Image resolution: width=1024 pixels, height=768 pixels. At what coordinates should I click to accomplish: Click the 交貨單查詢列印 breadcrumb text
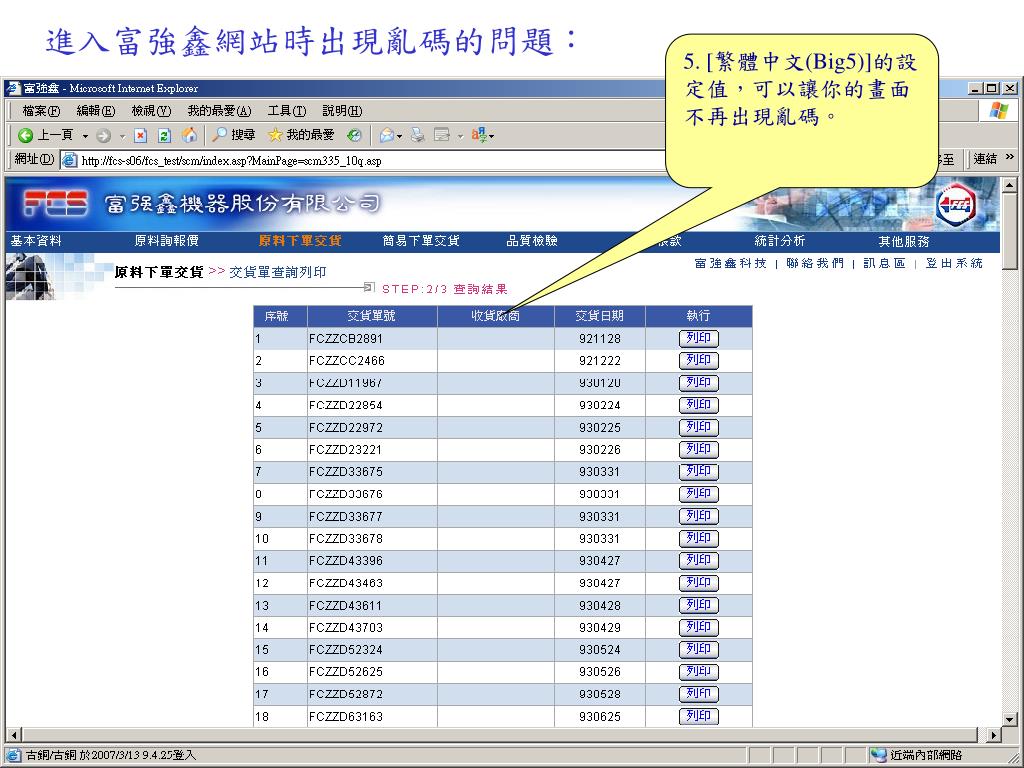[x=278, y=272]
